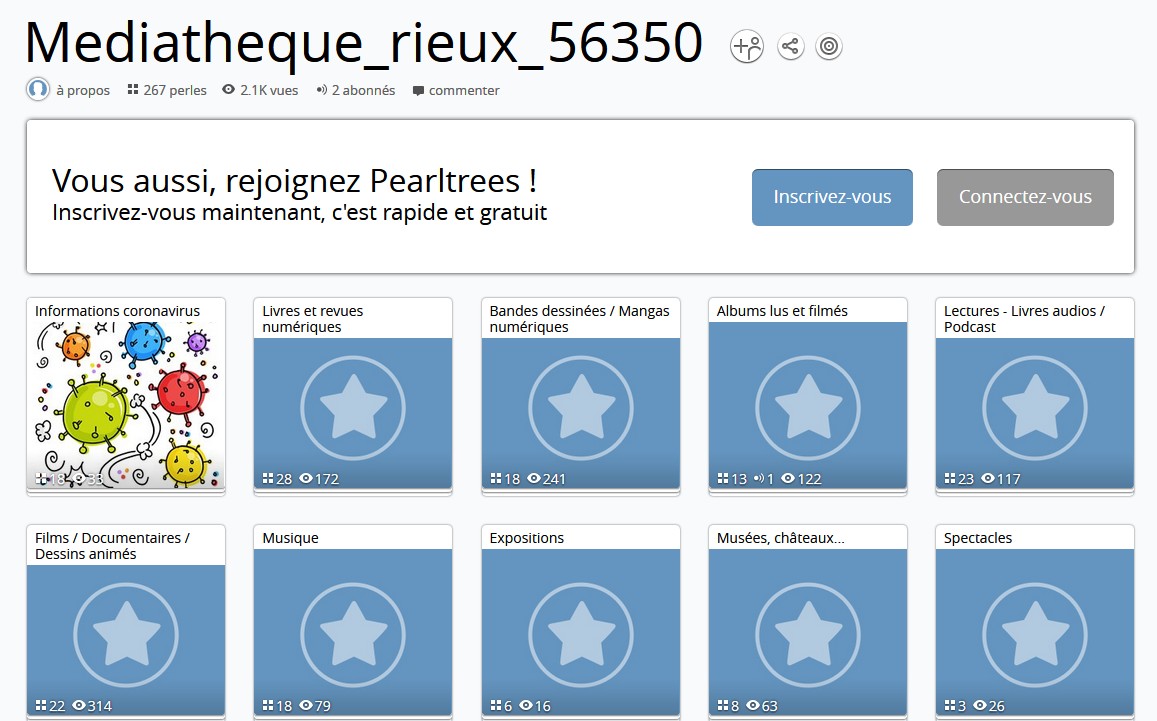Image resolution: width=1157 pixels, height=721 pixels.
Task: Open the Musées, châteaux... collection
Action: point(808,621)
